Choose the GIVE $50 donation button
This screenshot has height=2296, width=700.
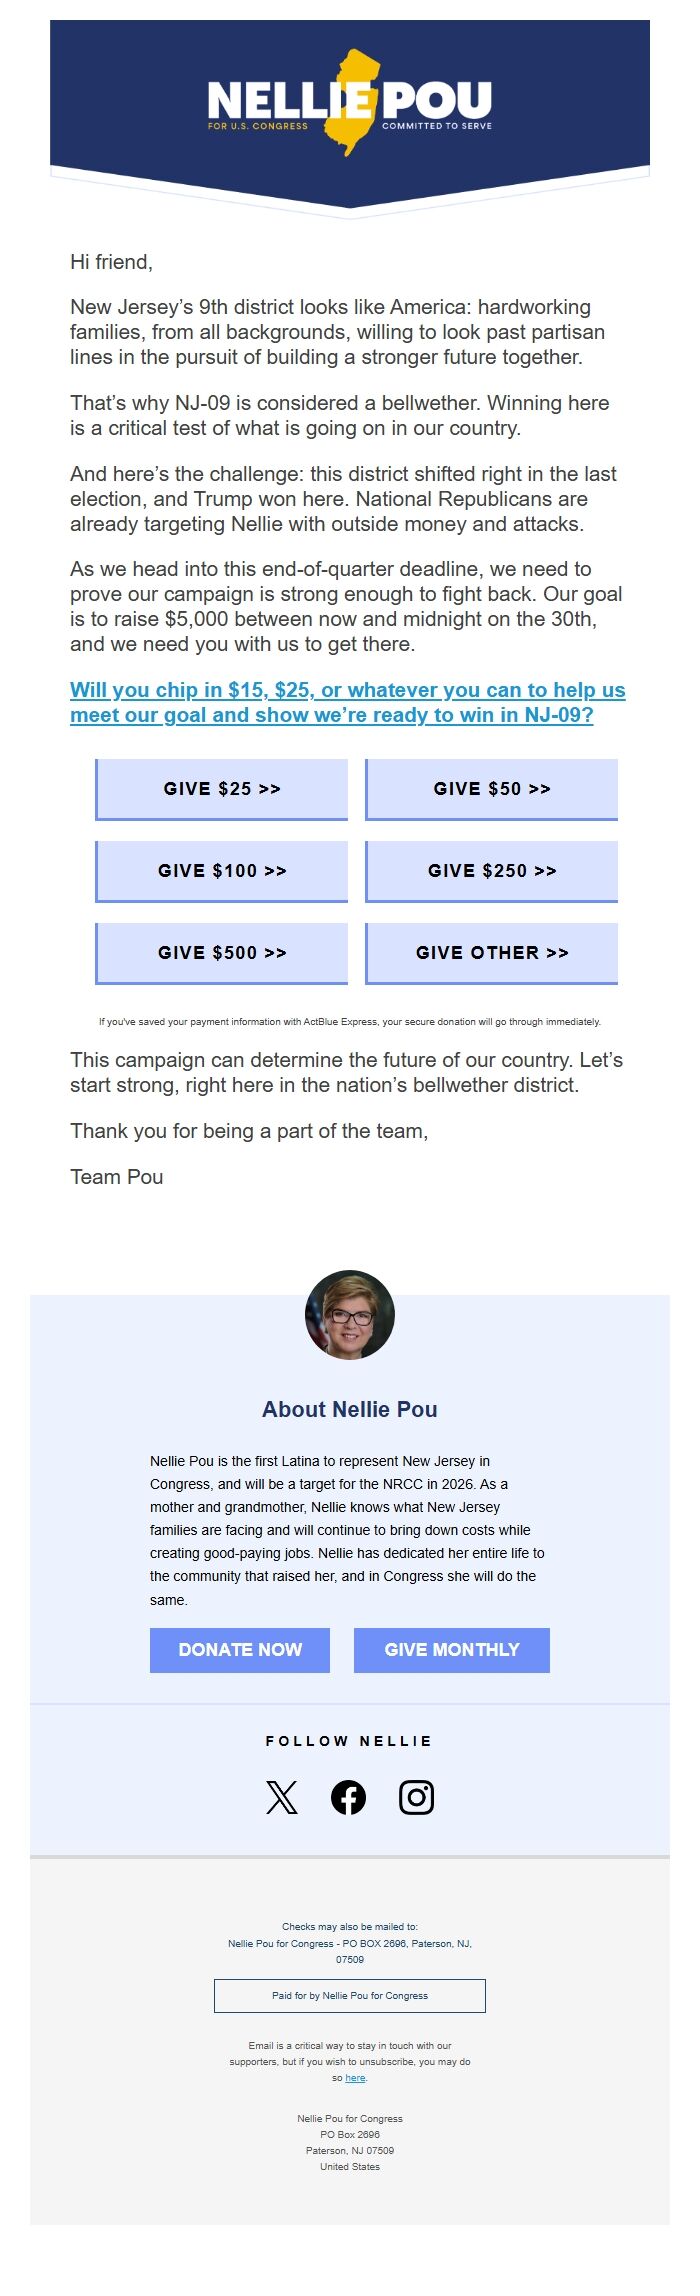(492, 789)
